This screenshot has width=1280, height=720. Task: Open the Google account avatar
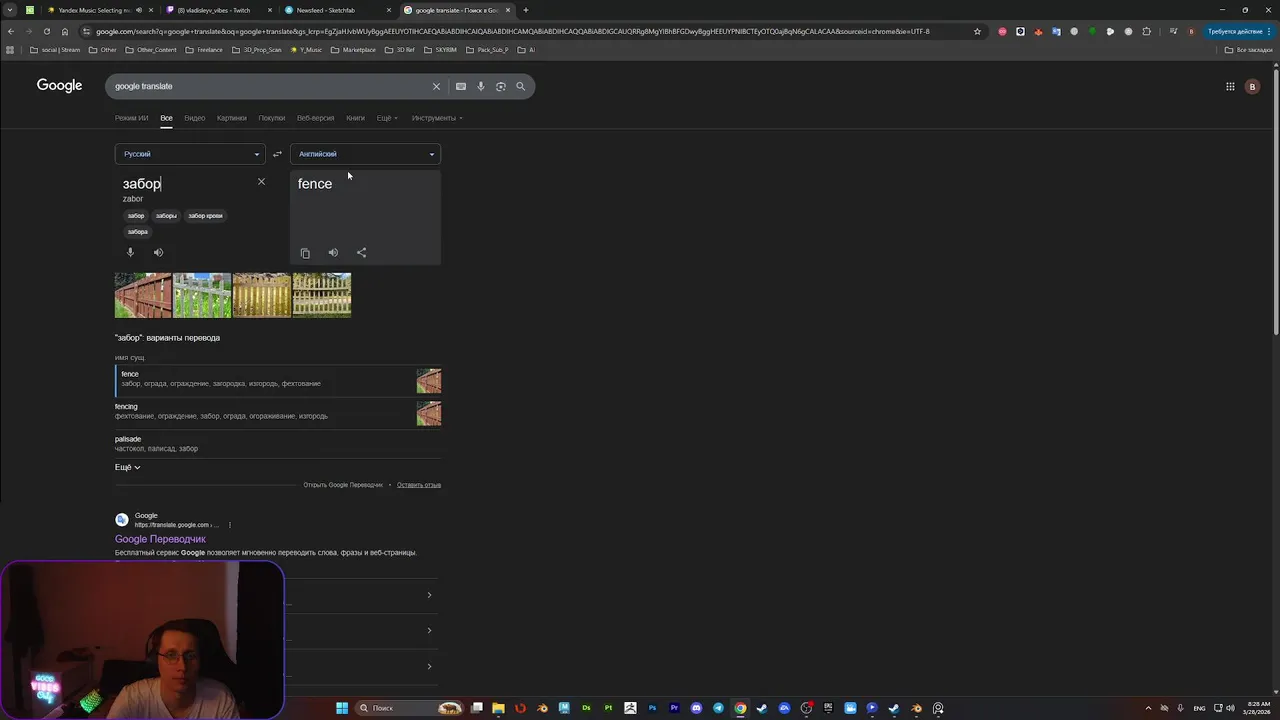click(1252, 86)
